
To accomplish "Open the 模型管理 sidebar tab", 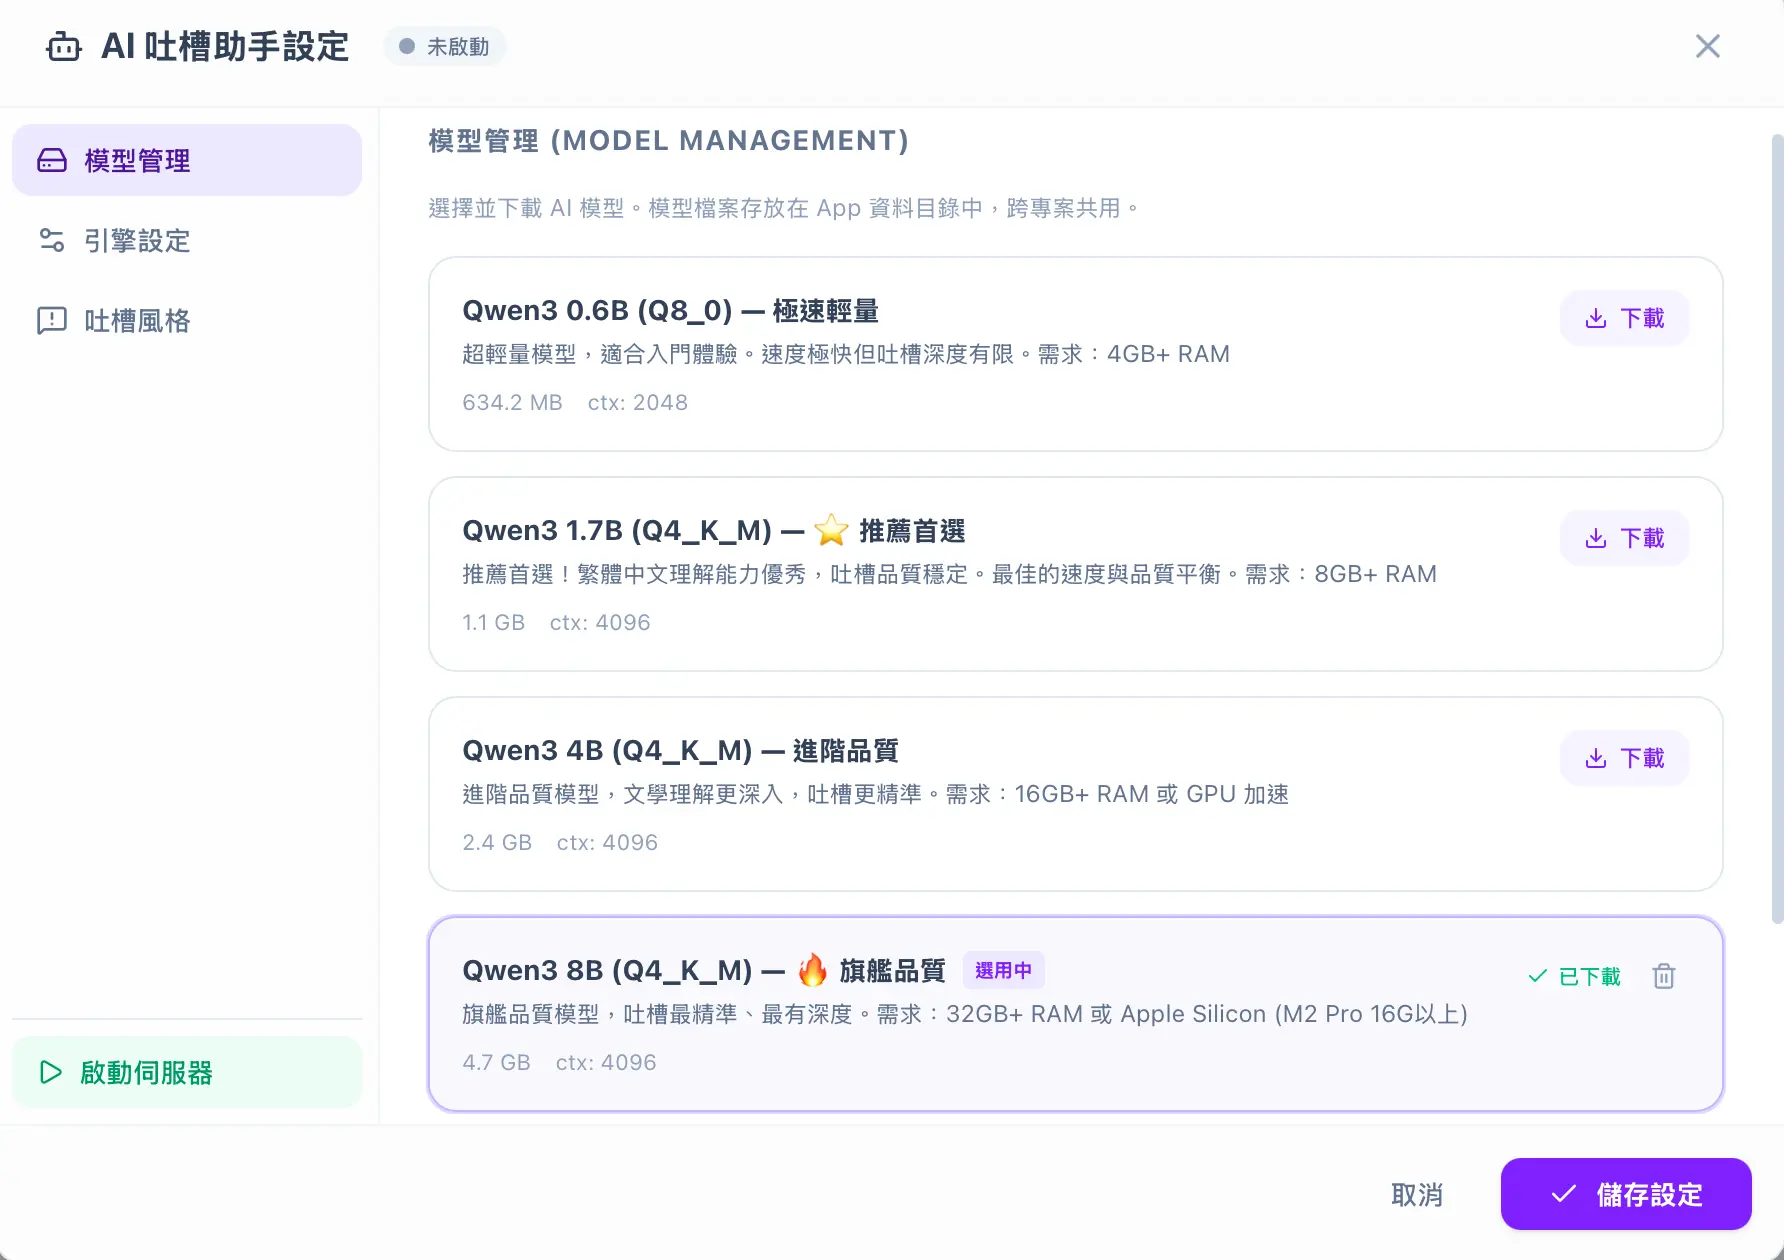I will pyautogui.click(x=187, y=160).
